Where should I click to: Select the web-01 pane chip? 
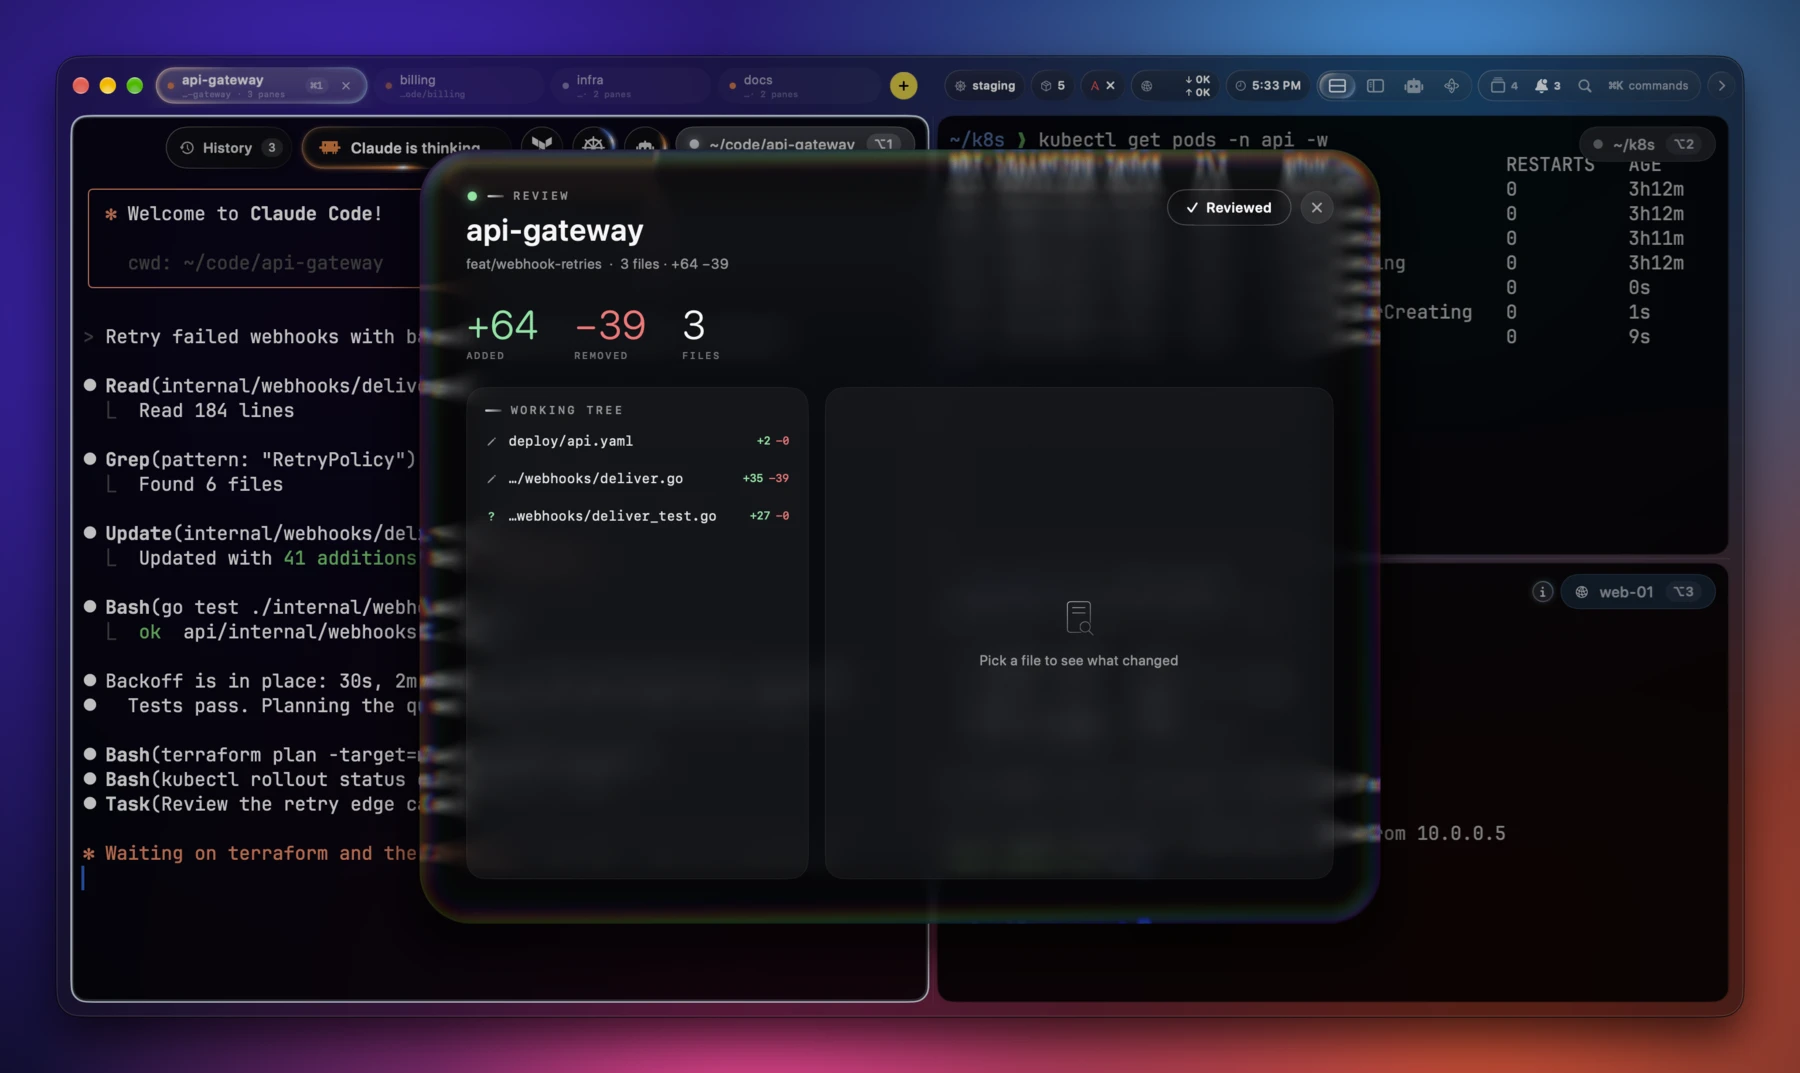coord(1637,592)
